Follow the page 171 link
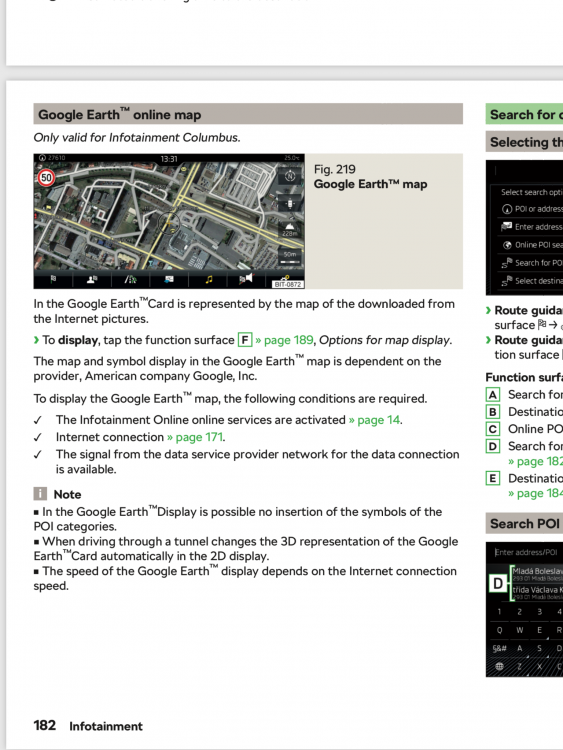The height and width of the screenshot is (750, 563). point(195,437)
